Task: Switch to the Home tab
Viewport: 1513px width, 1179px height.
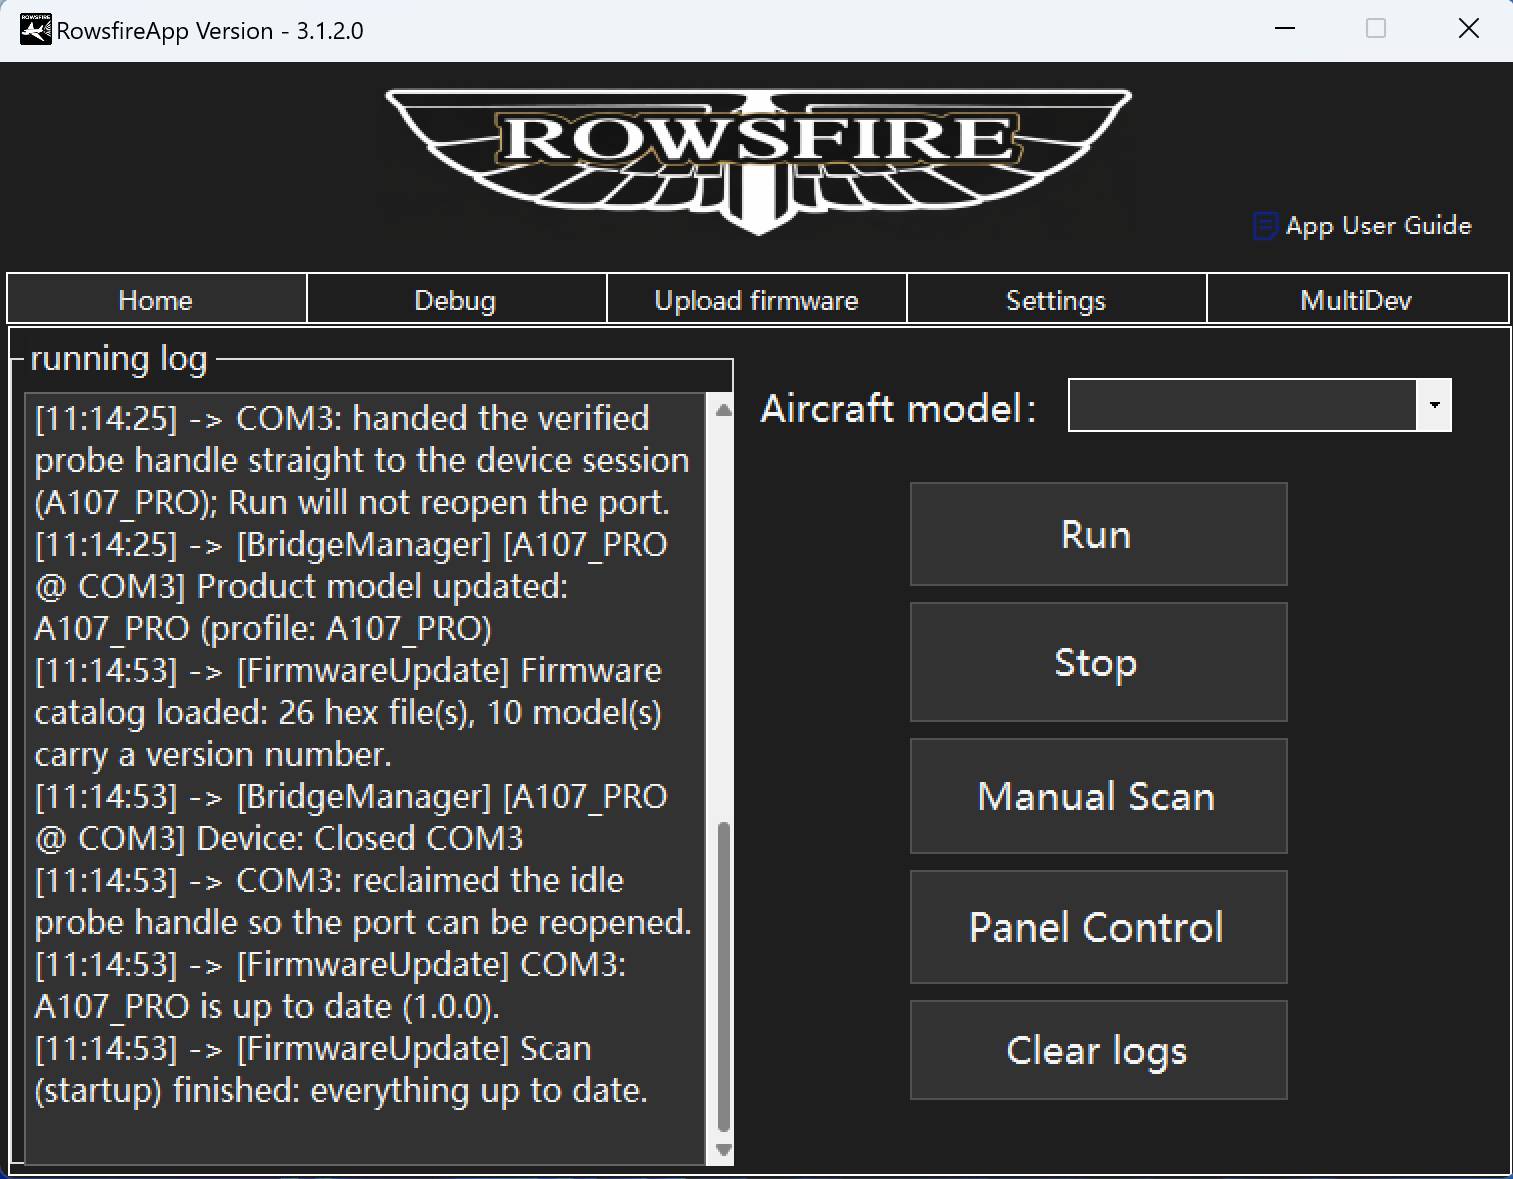Action: click(x=156, y=300)
